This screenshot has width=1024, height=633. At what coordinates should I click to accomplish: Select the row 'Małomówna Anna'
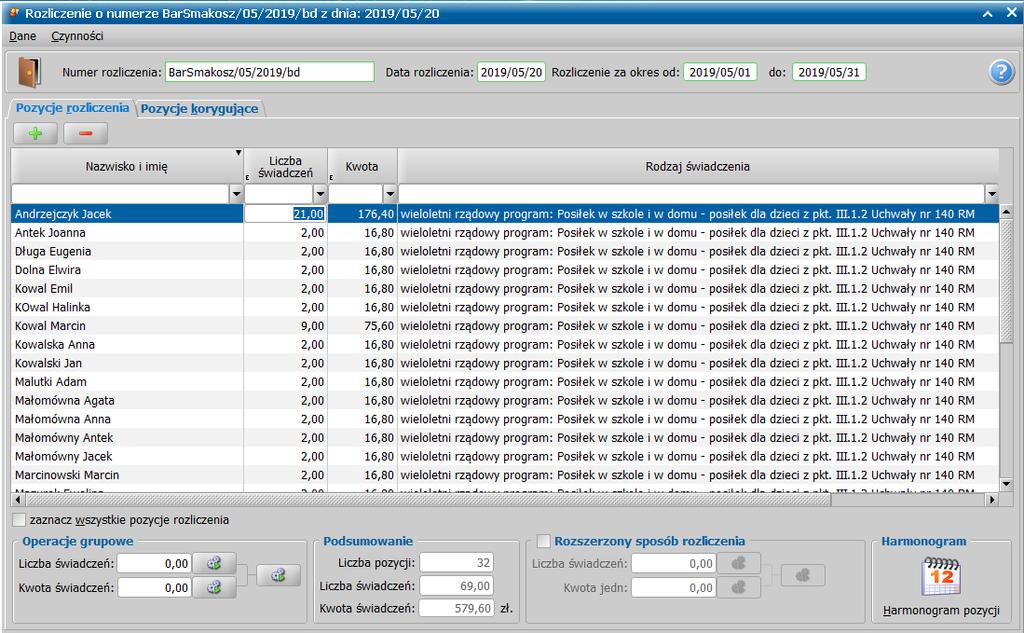tap(505, 419)
